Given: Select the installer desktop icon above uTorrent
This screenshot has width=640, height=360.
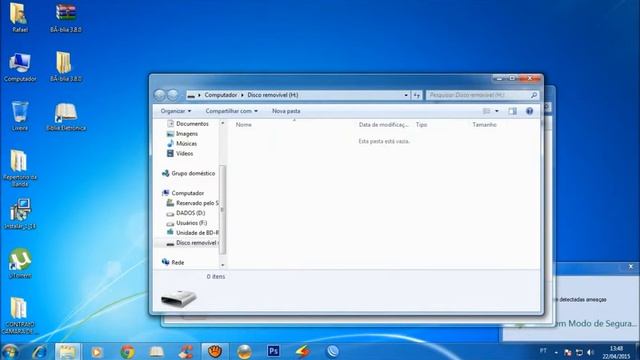Looking at the screenshot, I should click(x=20, y=214).
